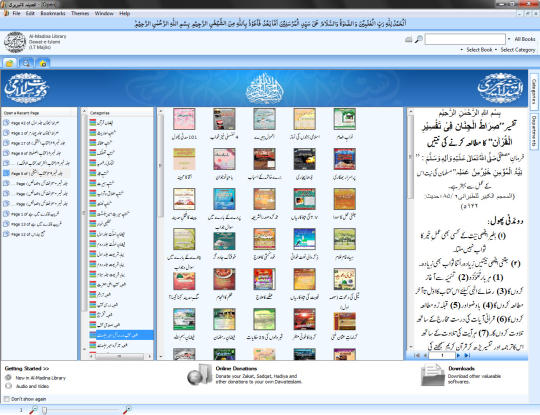
Task: Click the magnifier search icon beside search box
Action: click(418, 39)
